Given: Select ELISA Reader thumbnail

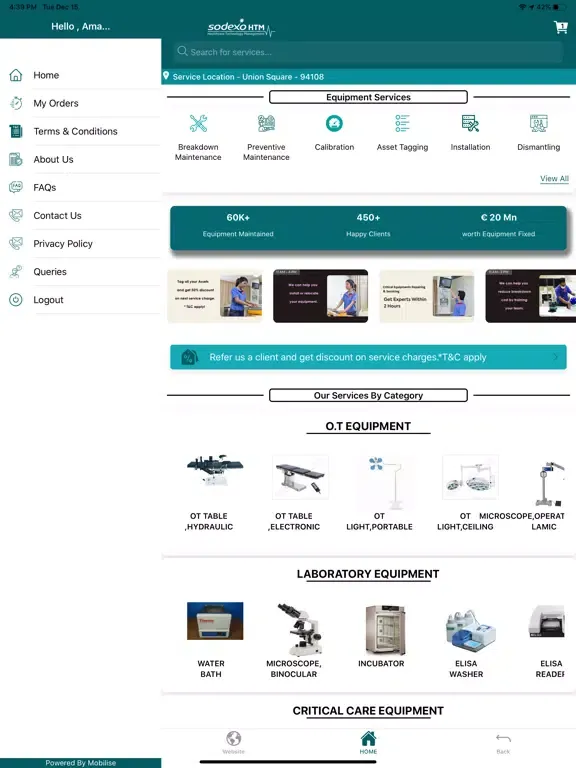Looking at the screenshot, I should 546,621.
